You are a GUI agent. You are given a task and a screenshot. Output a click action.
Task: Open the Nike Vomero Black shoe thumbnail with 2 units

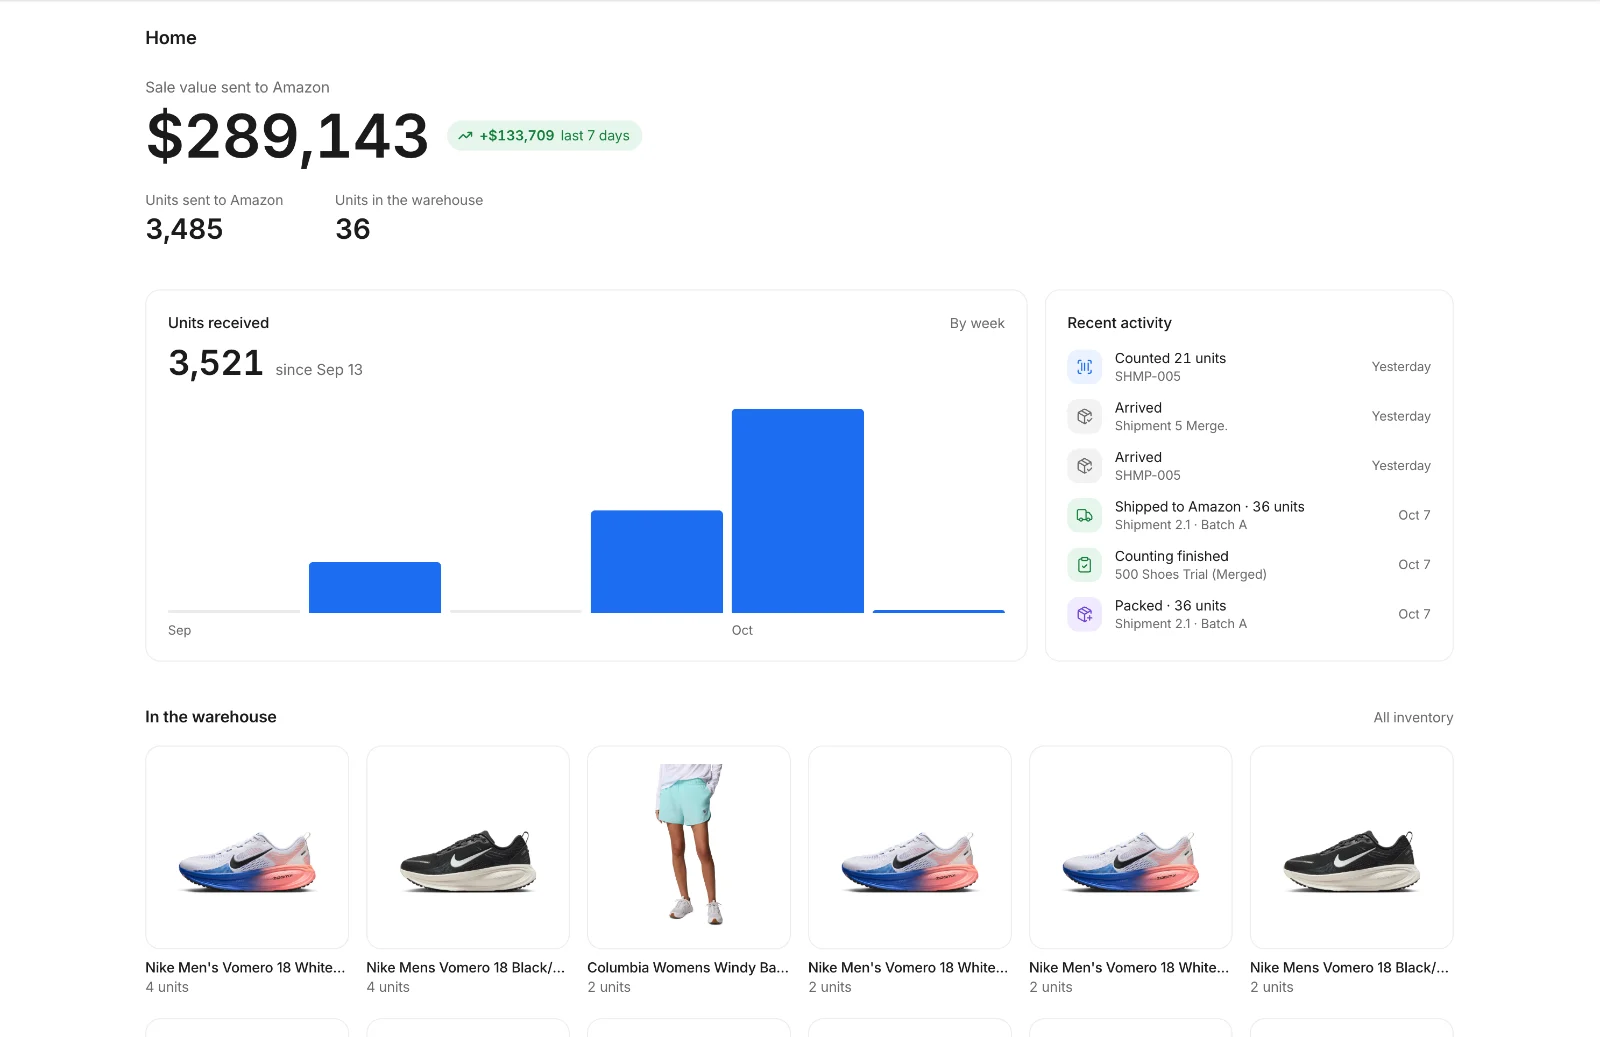tap(1352, 847)
